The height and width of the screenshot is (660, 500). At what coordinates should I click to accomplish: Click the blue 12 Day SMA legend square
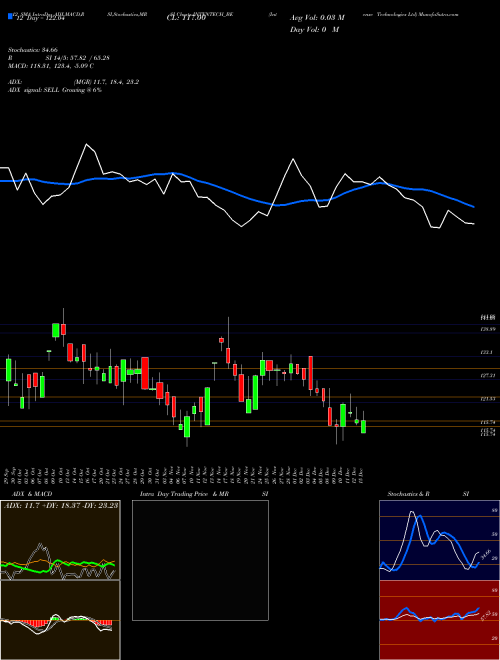coord(10,17)
